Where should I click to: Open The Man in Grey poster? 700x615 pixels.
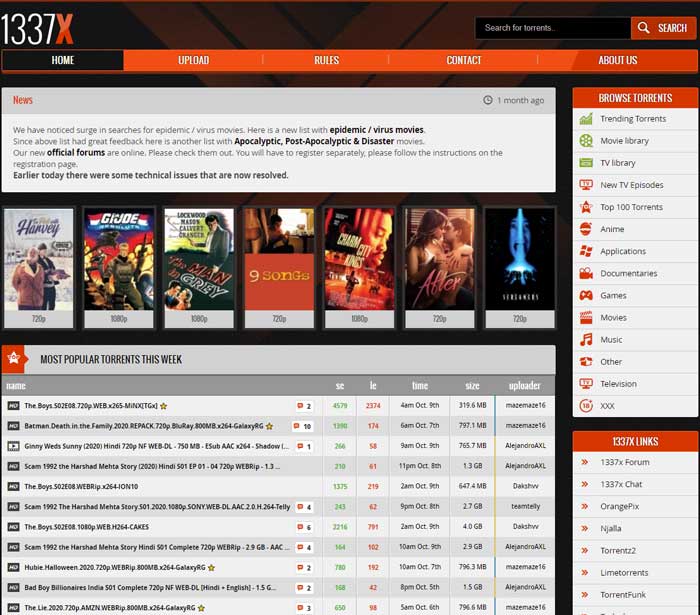[199, 259]
